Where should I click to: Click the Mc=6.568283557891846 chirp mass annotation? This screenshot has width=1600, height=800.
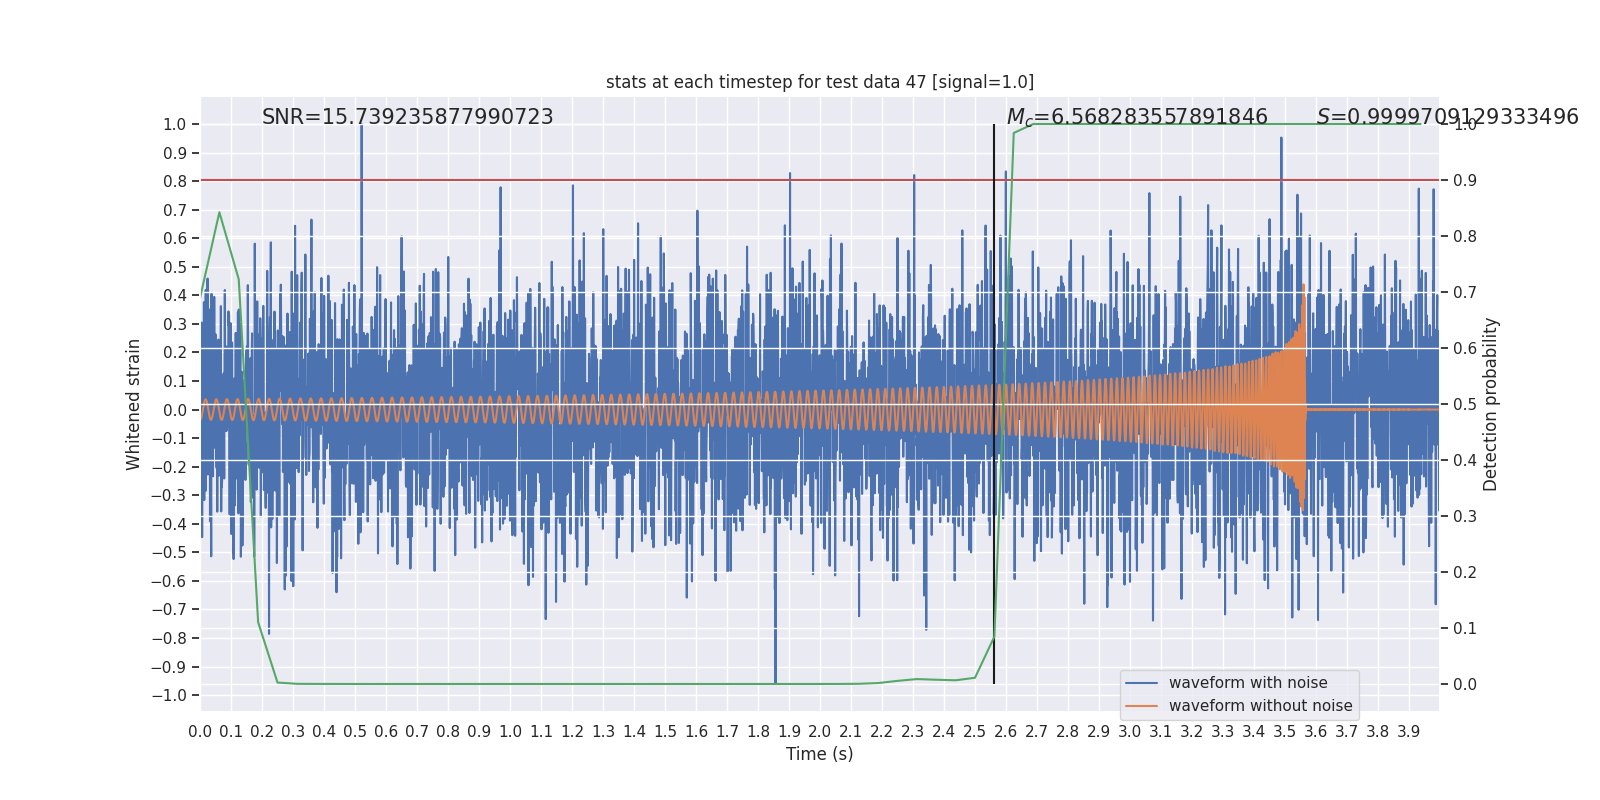[x=1137, y=117]
